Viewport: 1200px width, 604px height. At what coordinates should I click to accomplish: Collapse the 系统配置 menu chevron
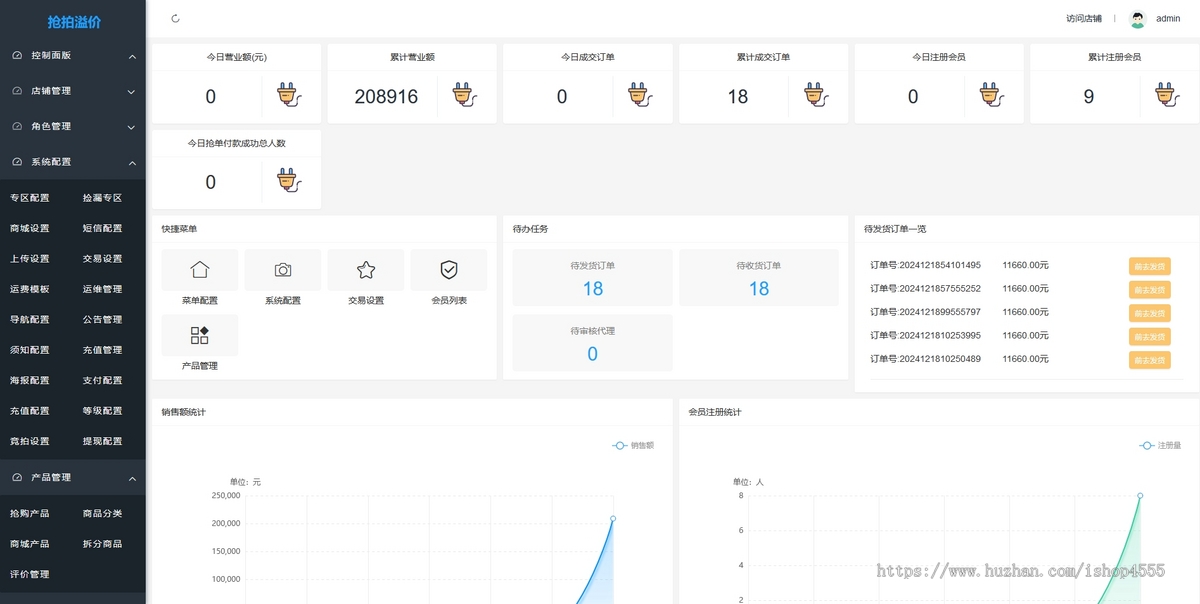coord(132,163)
